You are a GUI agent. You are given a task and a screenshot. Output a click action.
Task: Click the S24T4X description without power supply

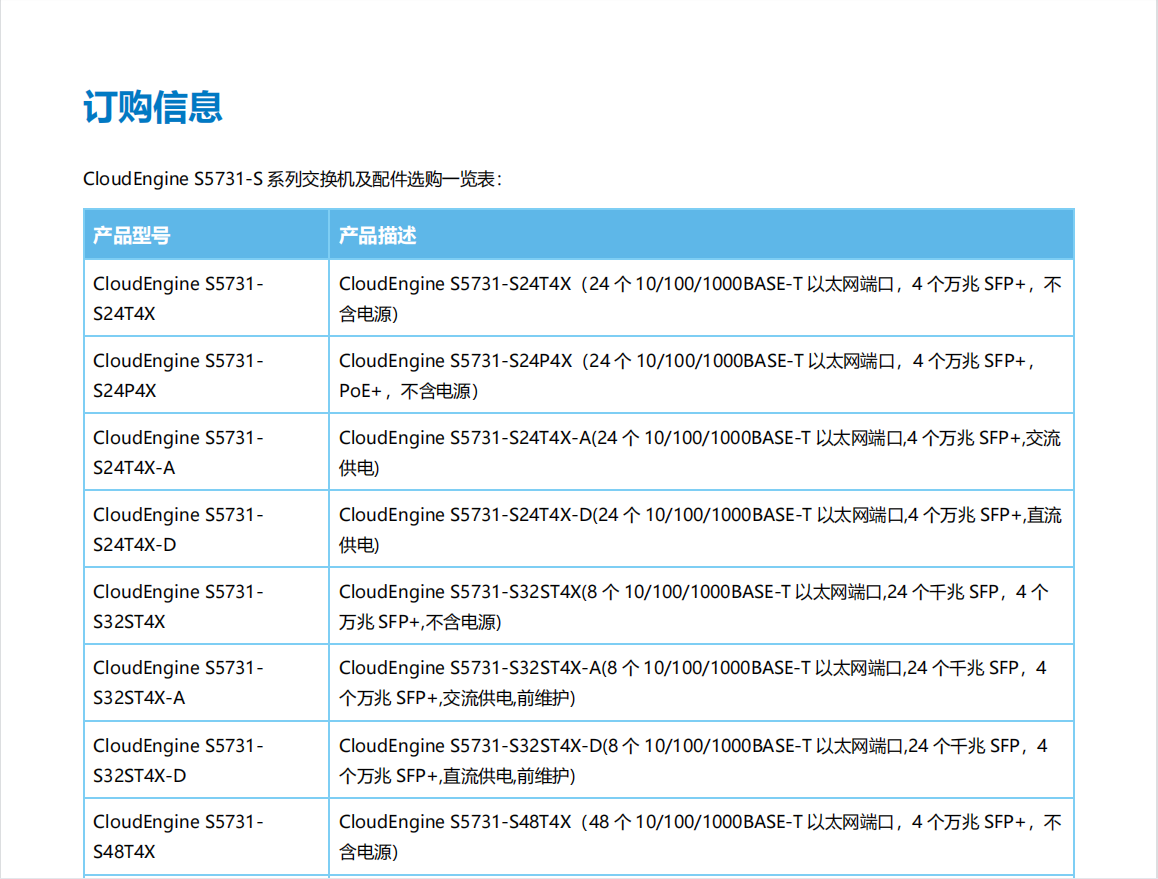coord(699,299)
